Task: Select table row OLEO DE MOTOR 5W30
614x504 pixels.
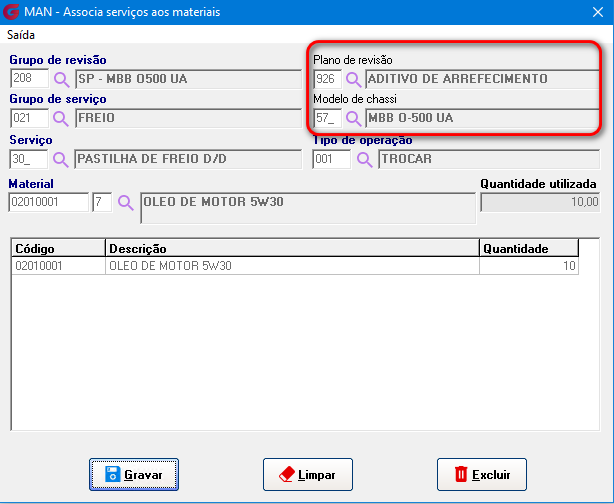Action: click(x=295, y=266)
